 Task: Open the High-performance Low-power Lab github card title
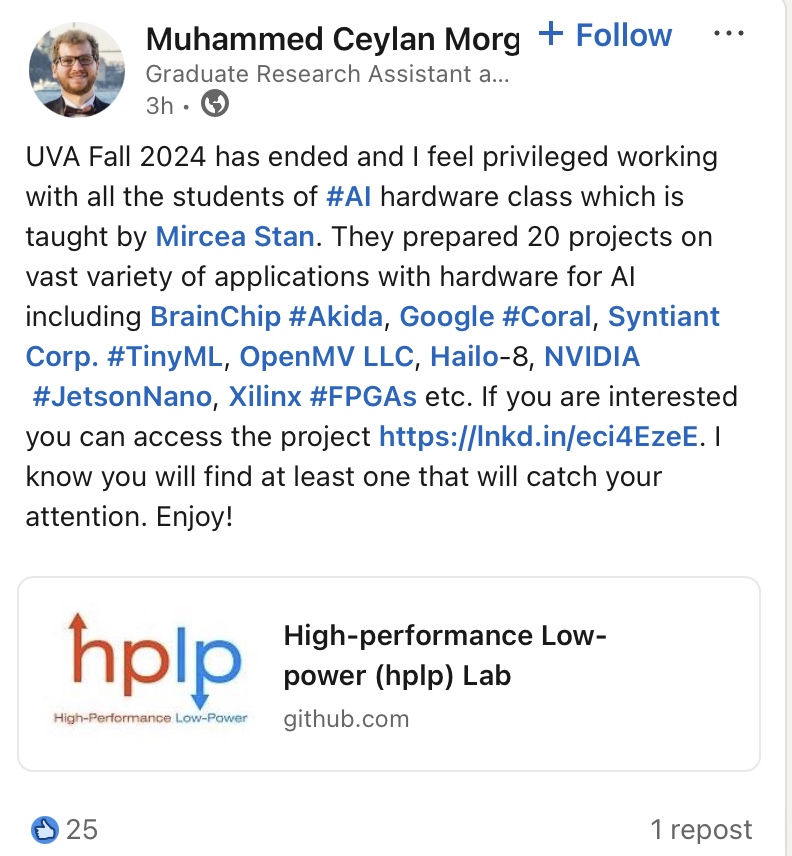pyautogui.click(x=445, y=655)
